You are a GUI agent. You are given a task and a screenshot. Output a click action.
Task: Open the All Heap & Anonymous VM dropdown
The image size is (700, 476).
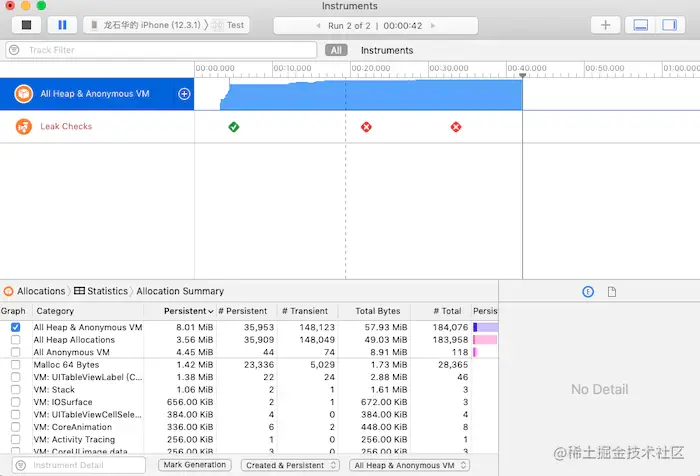(x=409, y=465)
